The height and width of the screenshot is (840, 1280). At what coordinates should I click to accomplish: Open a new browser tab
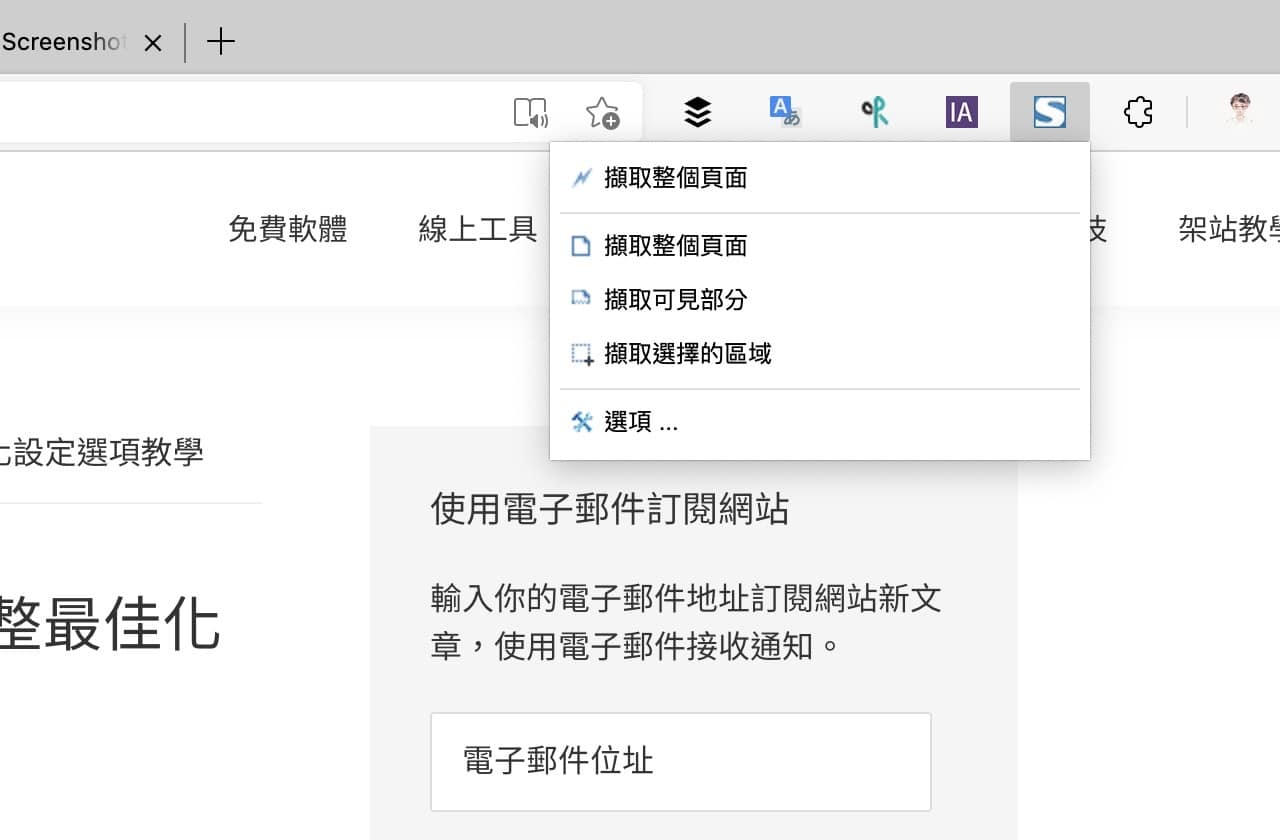pyautogui.click(x=221, y=42)
